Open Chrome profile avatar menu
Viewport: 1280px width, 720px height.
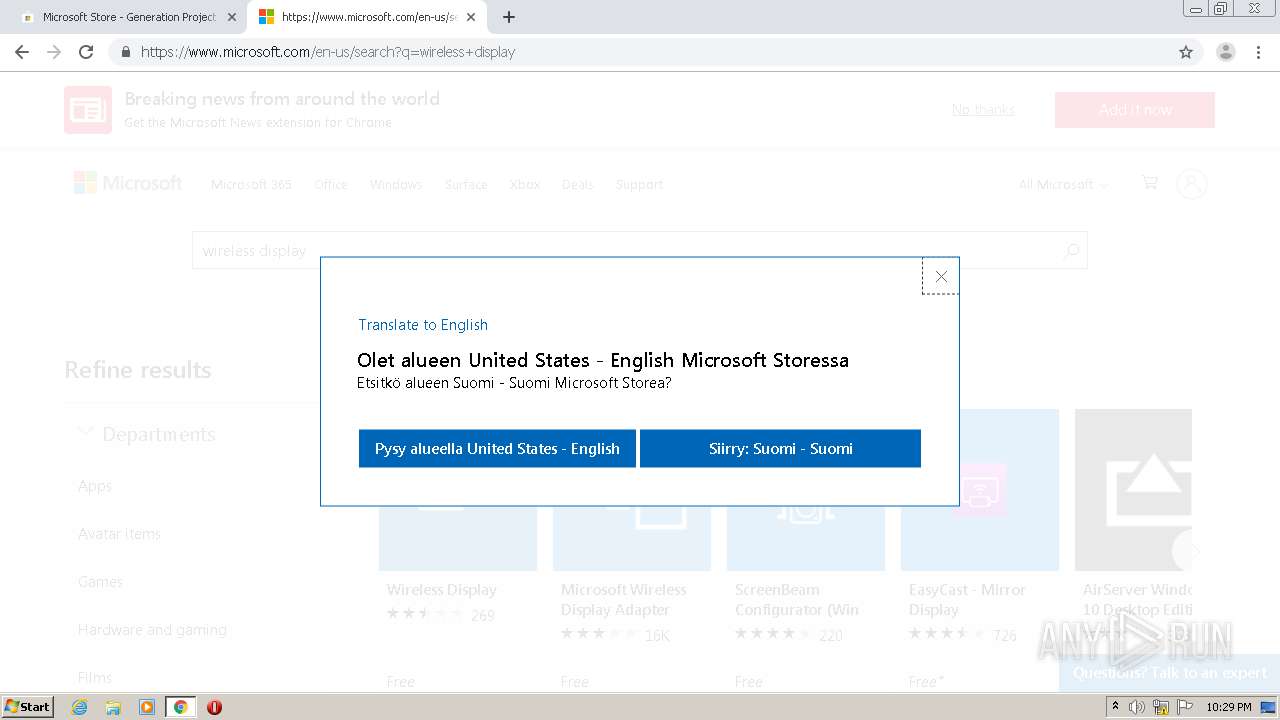point(1226,52)
